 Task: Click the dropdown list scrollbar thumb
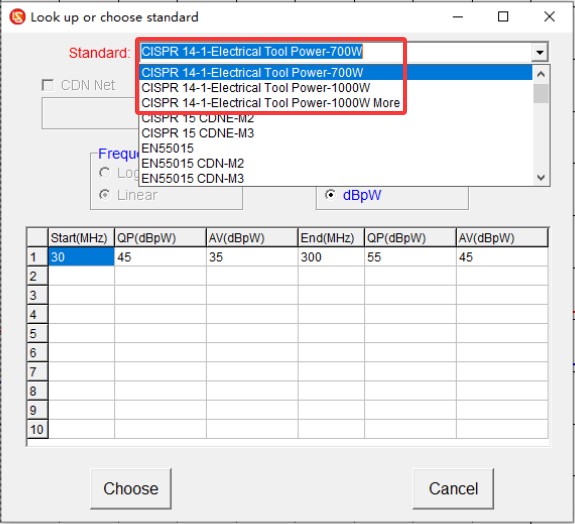(x=541, y=94)
